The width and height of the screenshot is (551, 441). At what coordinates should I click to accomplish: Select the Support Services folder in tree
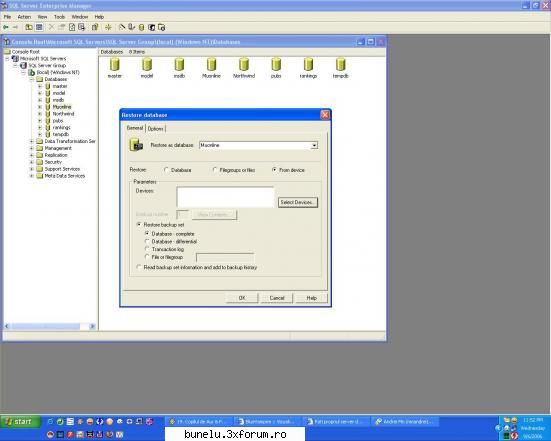coord(62,169)
